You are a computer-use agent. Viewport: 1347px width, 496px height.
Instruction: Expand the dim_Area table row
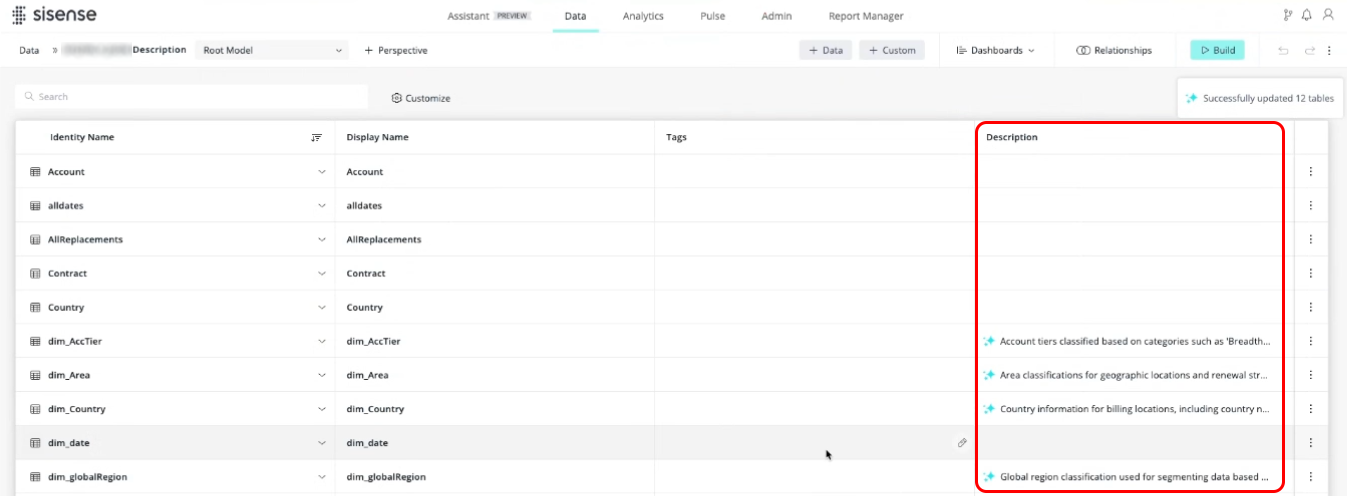click(322, 376)
